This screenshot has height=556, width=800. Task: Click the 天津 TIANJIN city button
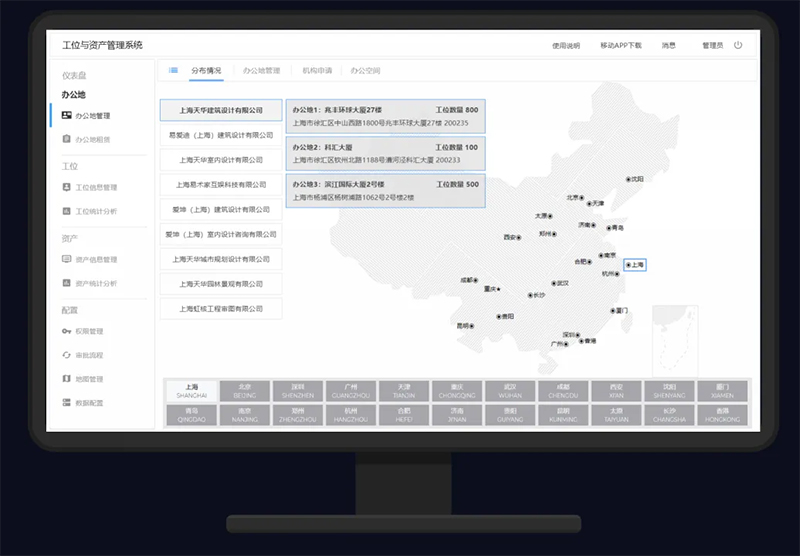pos(404,391)
